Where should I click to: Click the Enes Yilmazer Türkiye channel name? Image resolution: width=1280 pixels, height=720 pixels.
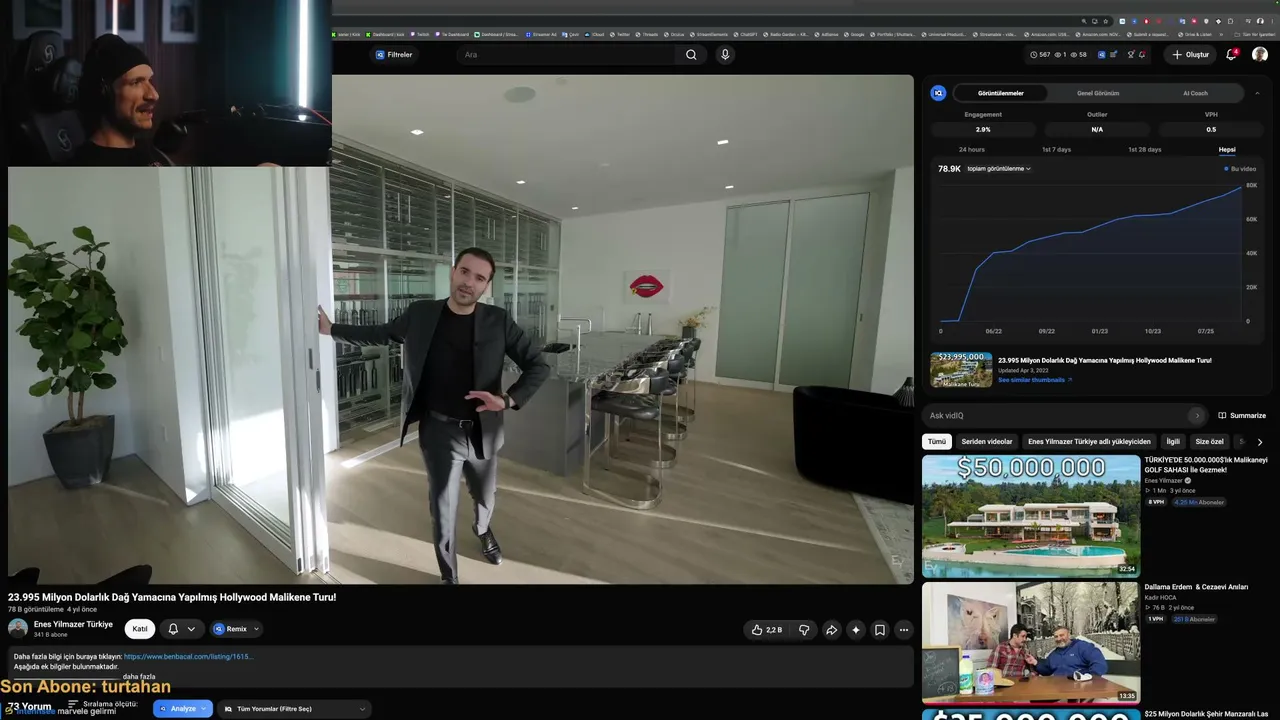[73, 624]
